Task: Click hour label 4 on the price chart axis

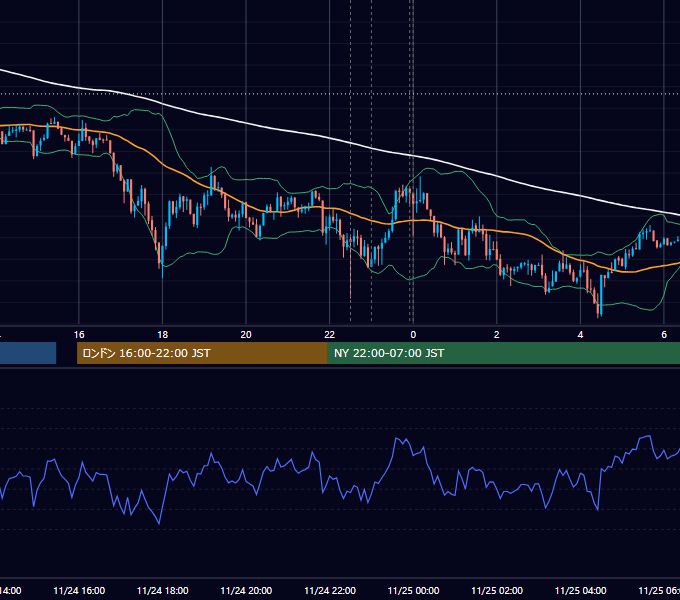Action: [580, 334]
